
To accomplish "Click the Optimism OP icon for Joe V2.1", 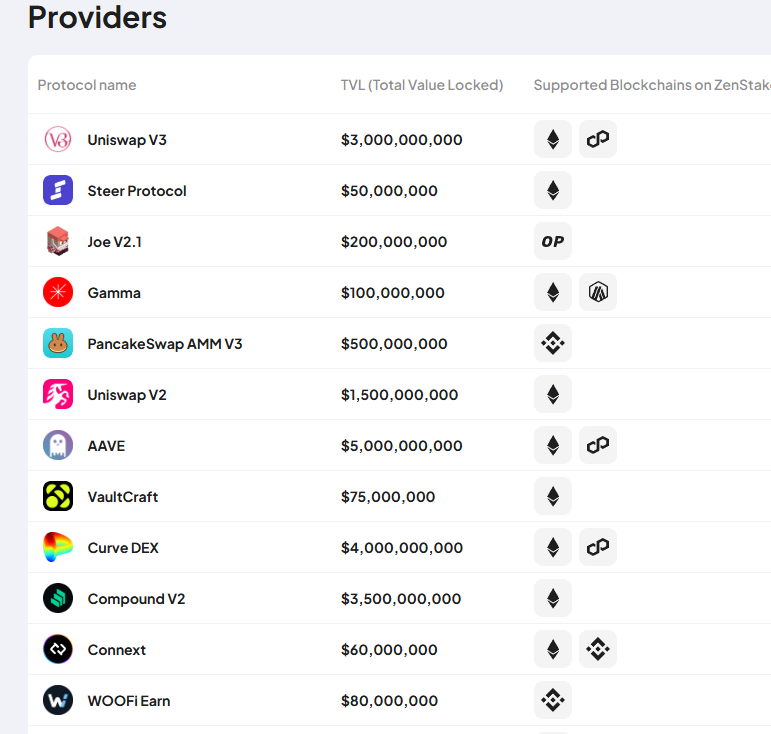I will 553,242.
